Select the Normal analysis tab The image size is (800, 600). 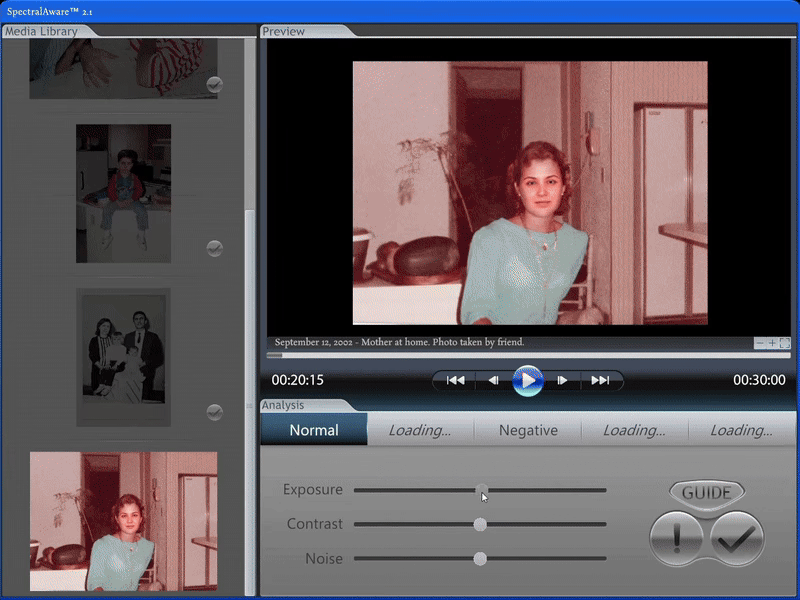coord(314,430)
